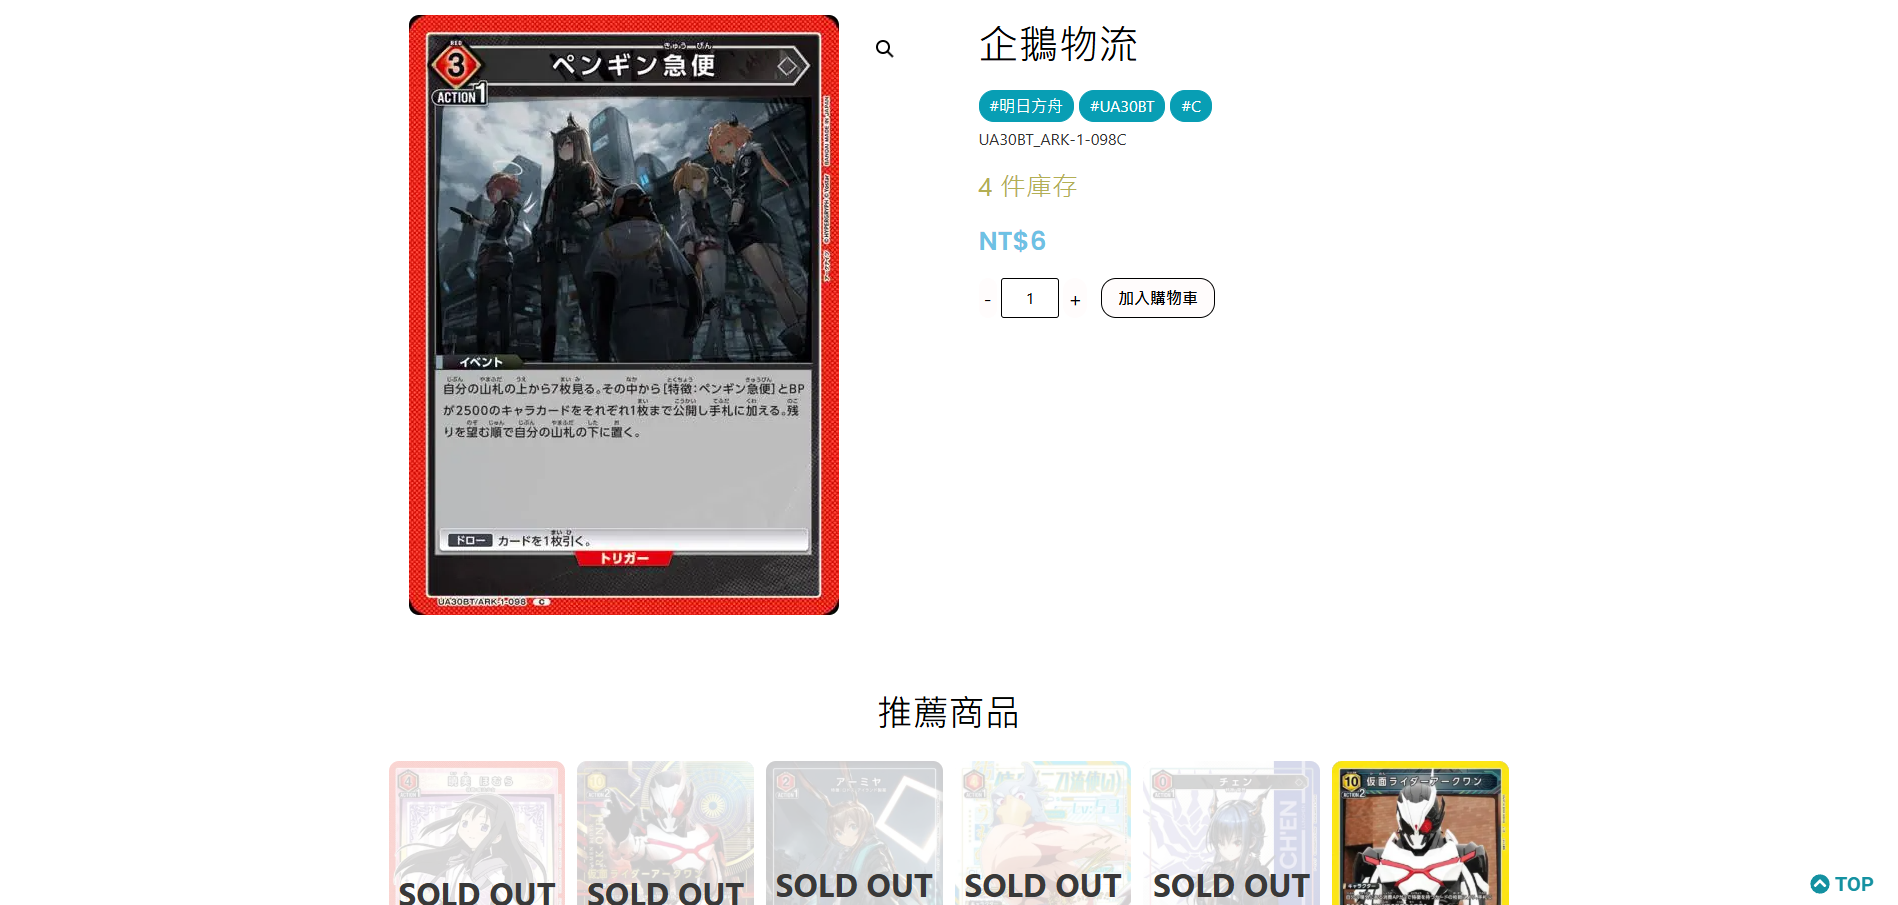Open second sold out Kamen Rider card
This screenshot has height=905, width=1898.
[665, 833]
